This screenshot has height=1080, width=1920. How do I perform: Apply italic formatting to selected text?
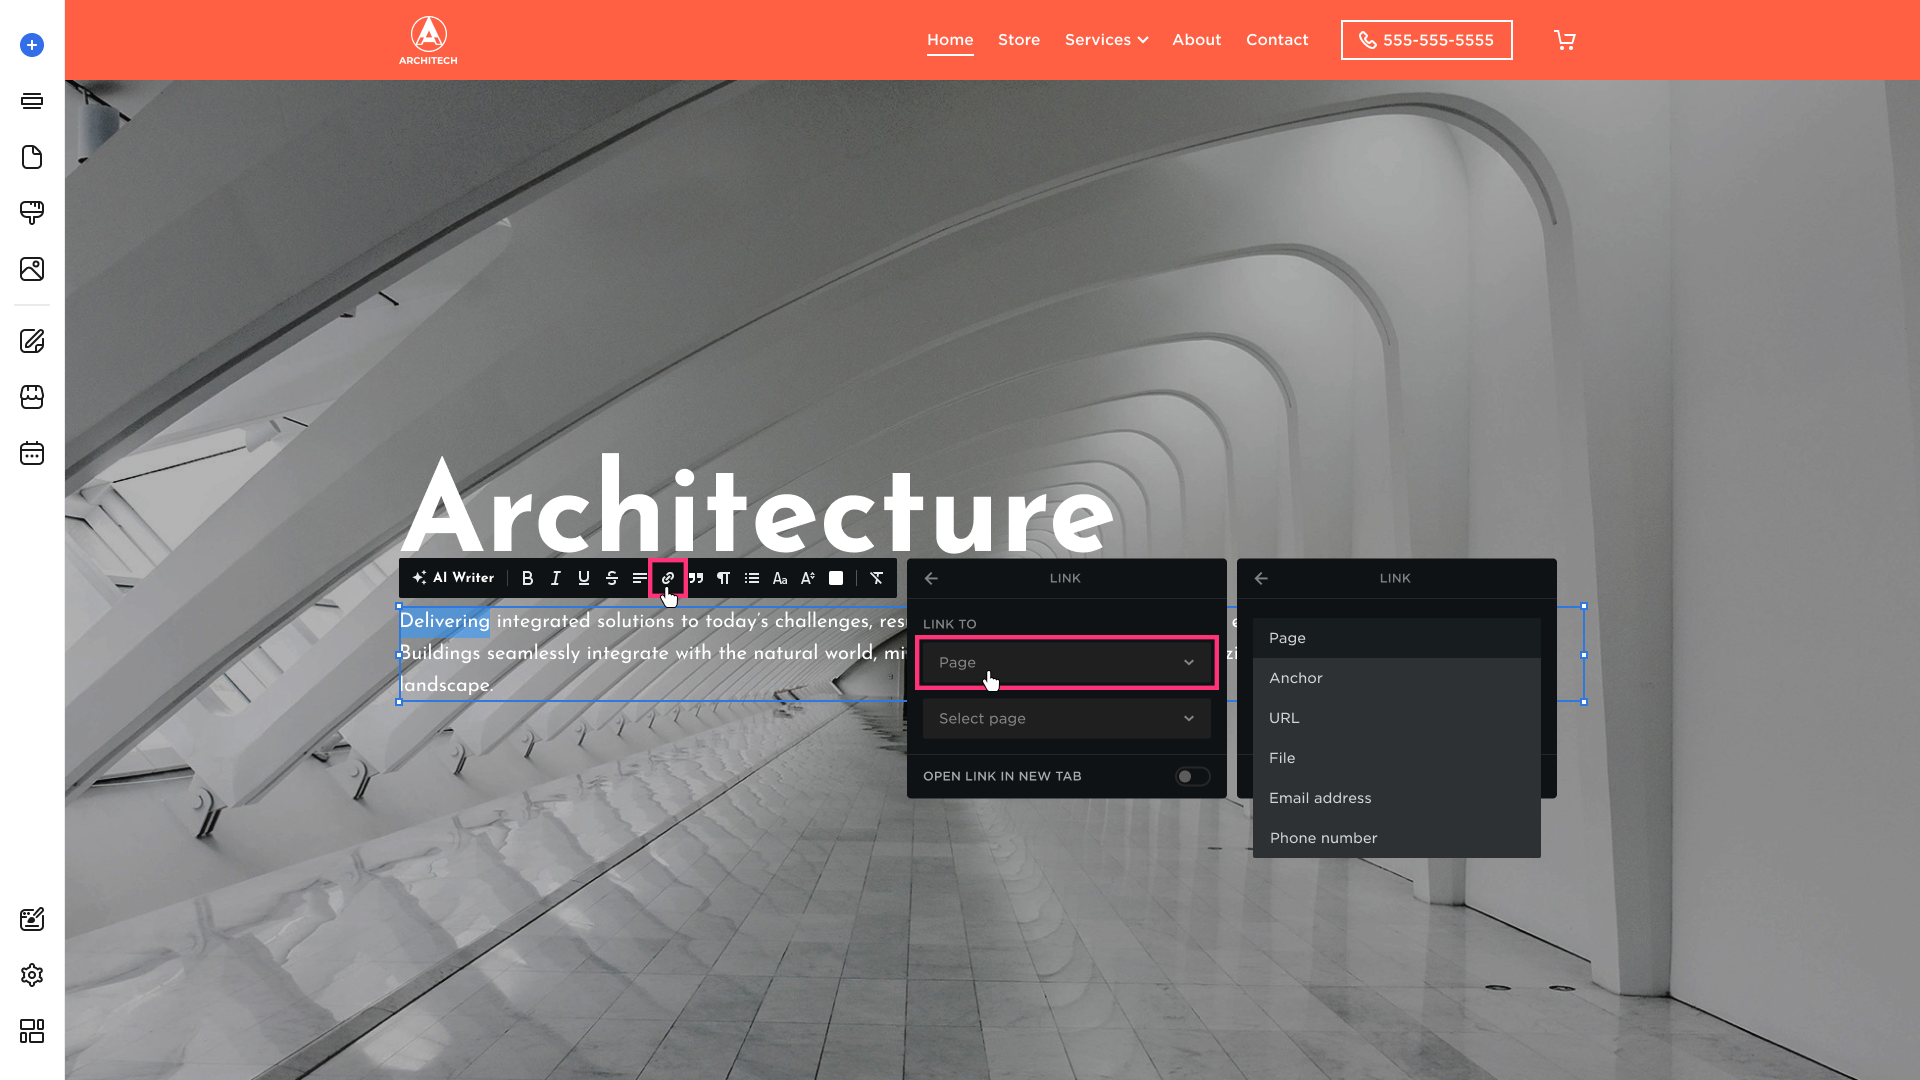point(556,578)
